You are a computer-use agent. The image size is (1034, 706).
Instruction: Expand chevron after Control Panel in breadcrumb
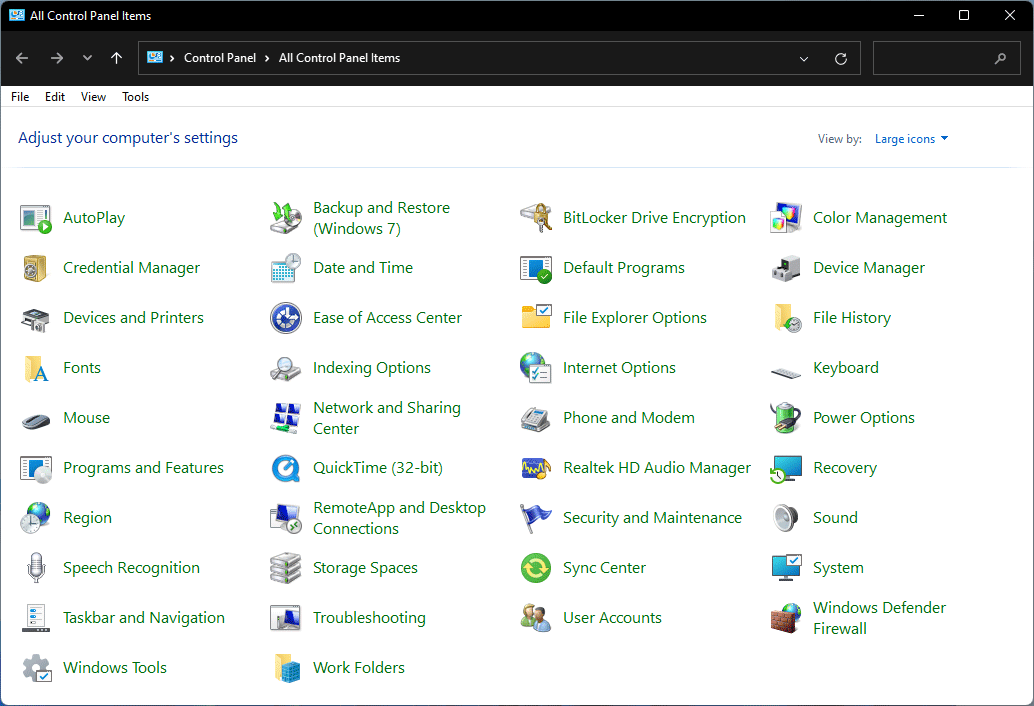pyautogui.click(x=267, y=58)
